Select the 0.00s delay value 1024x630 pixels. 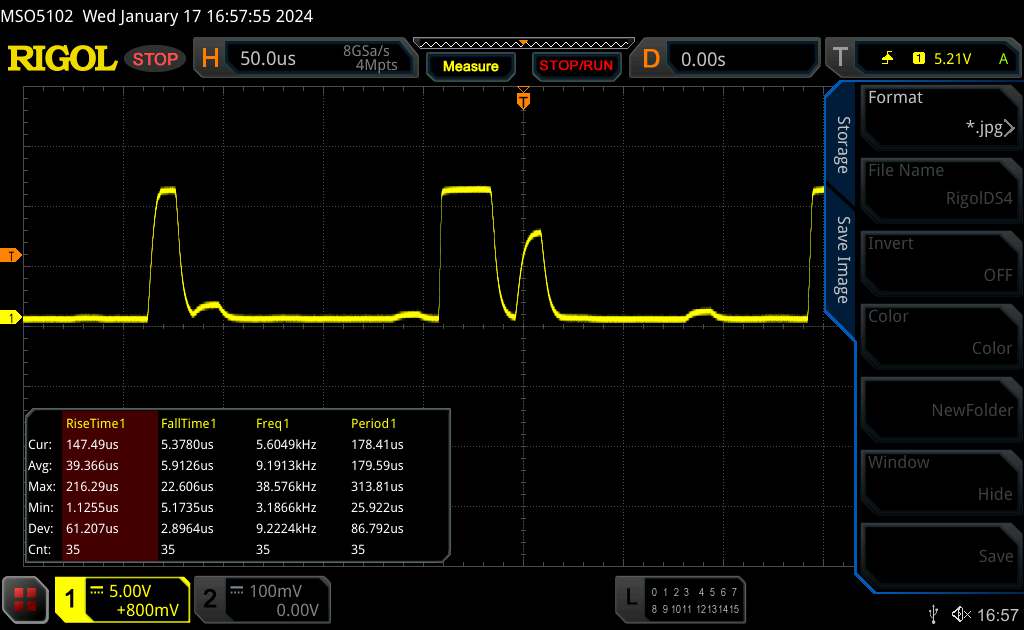tap(703, 59)
